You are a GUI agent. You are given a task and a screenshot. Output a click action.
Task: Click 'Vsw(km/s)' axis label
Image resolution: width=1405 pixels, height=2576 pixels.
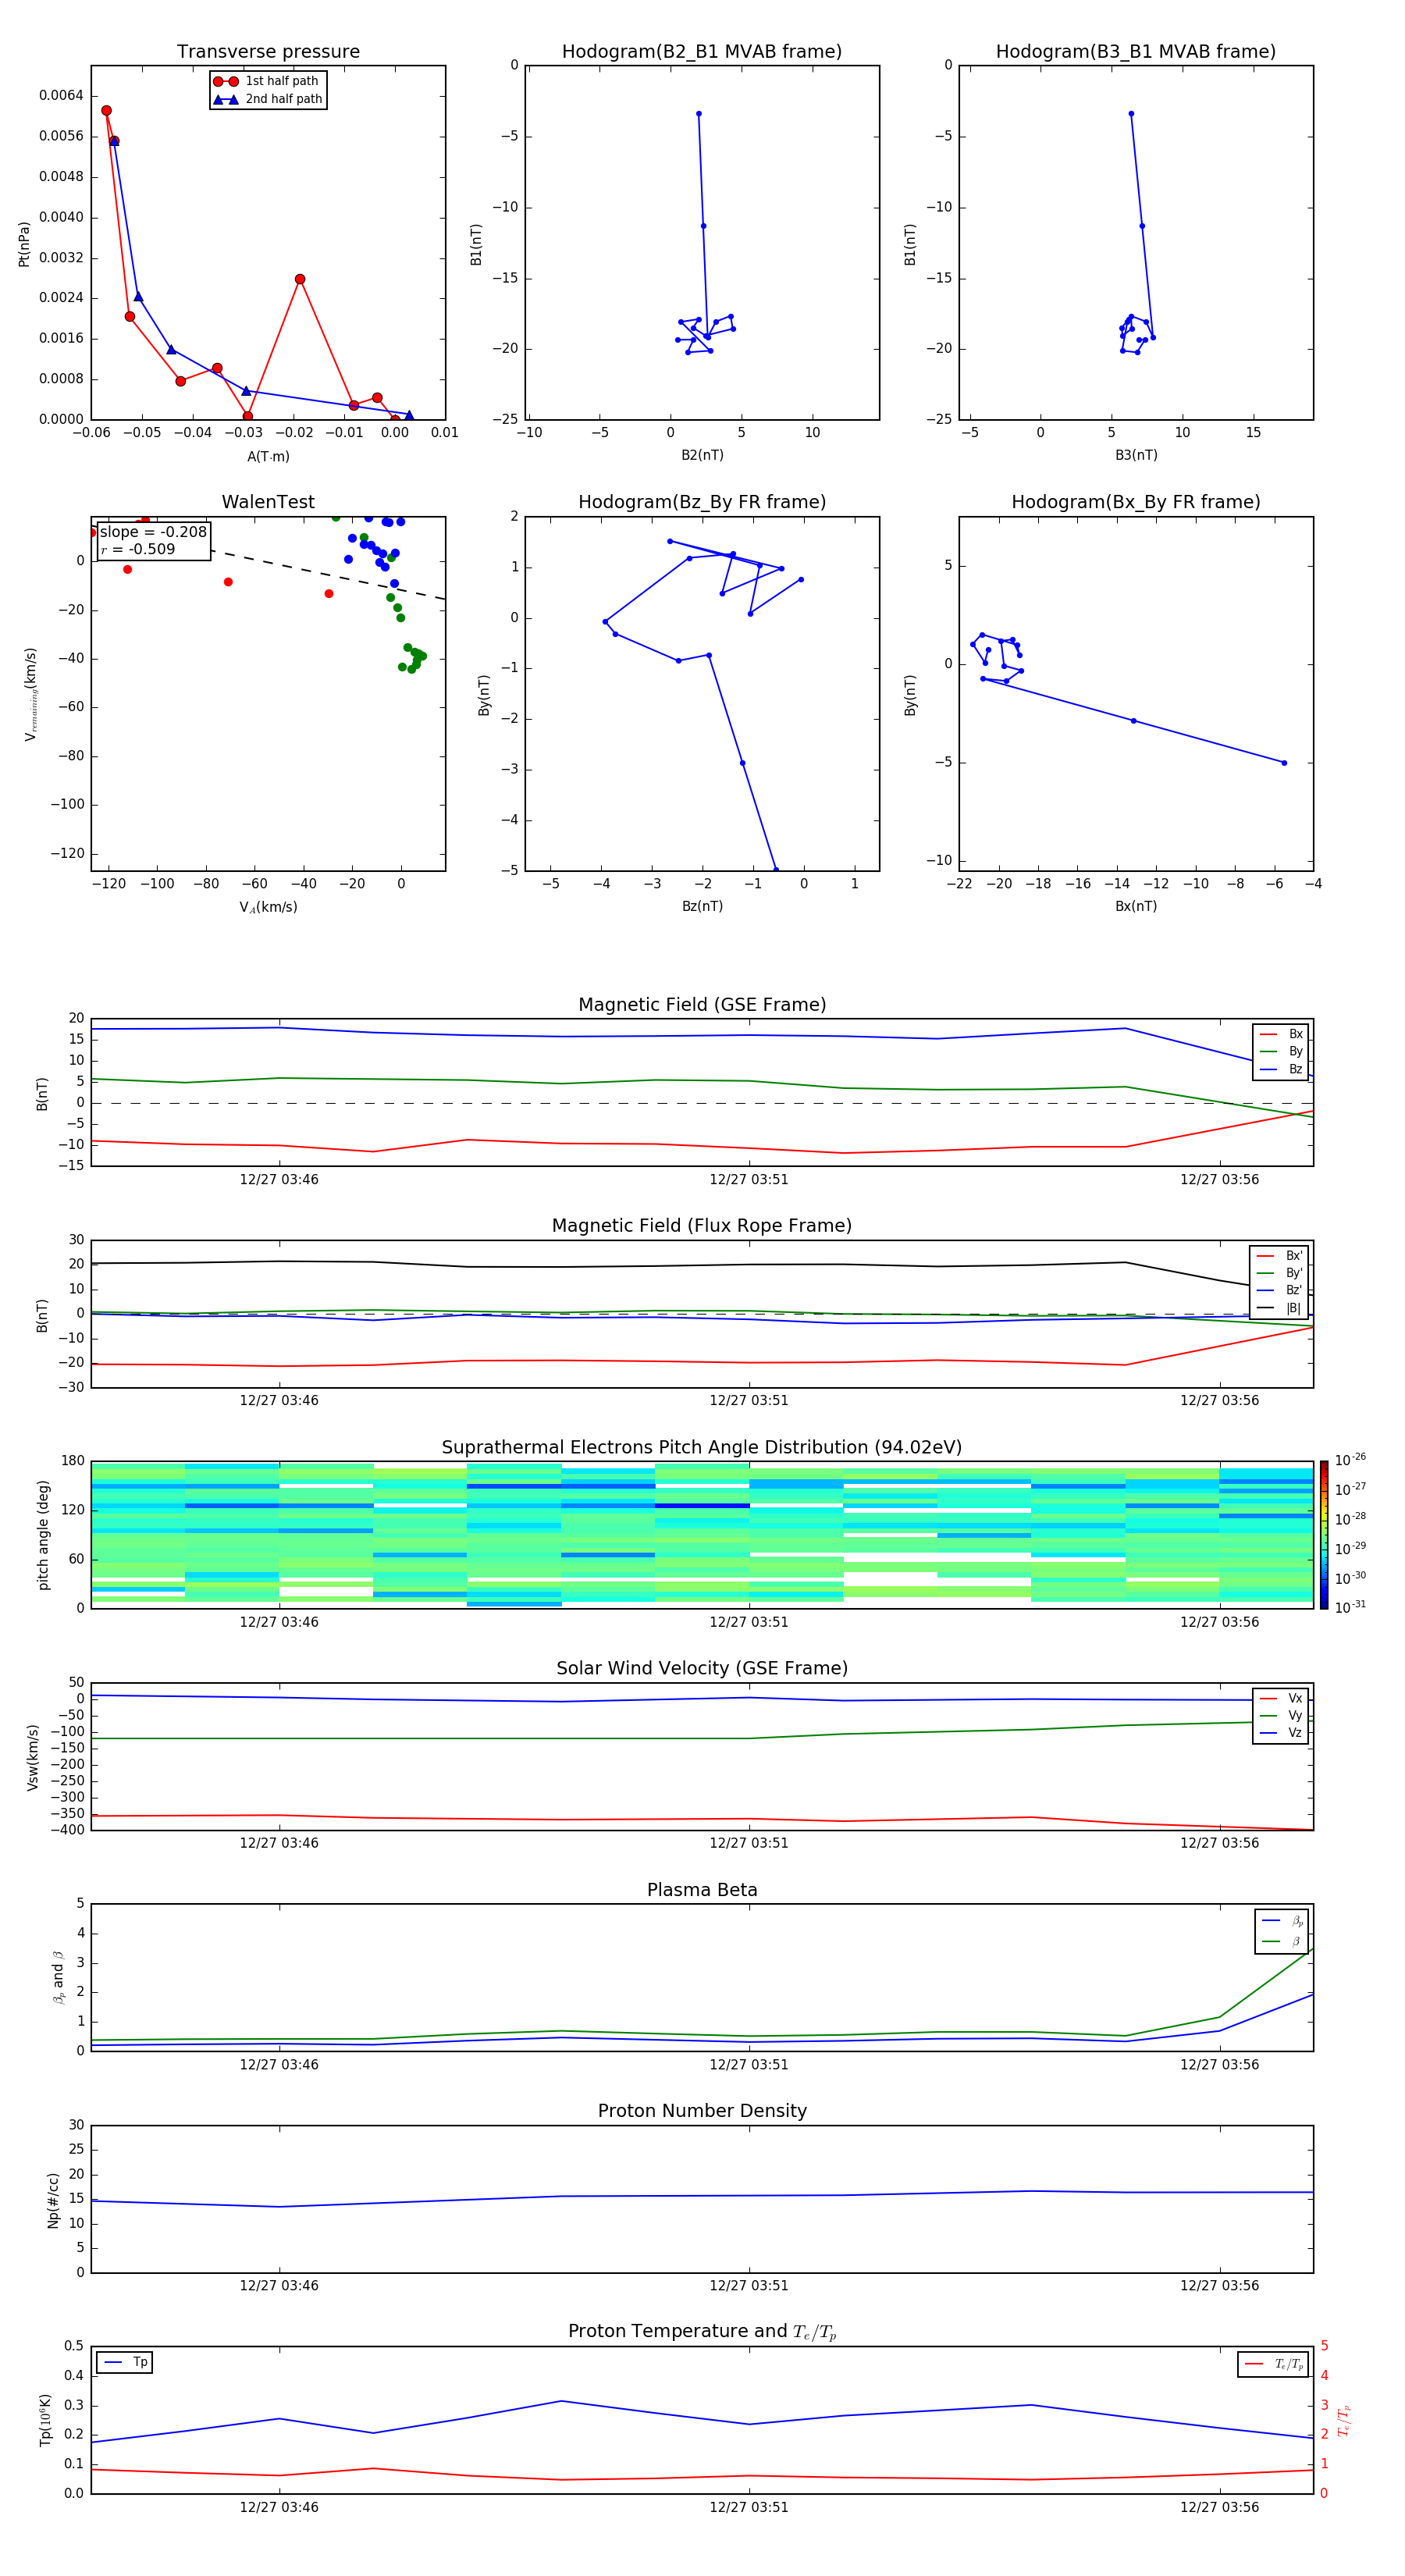point(33,1757)
